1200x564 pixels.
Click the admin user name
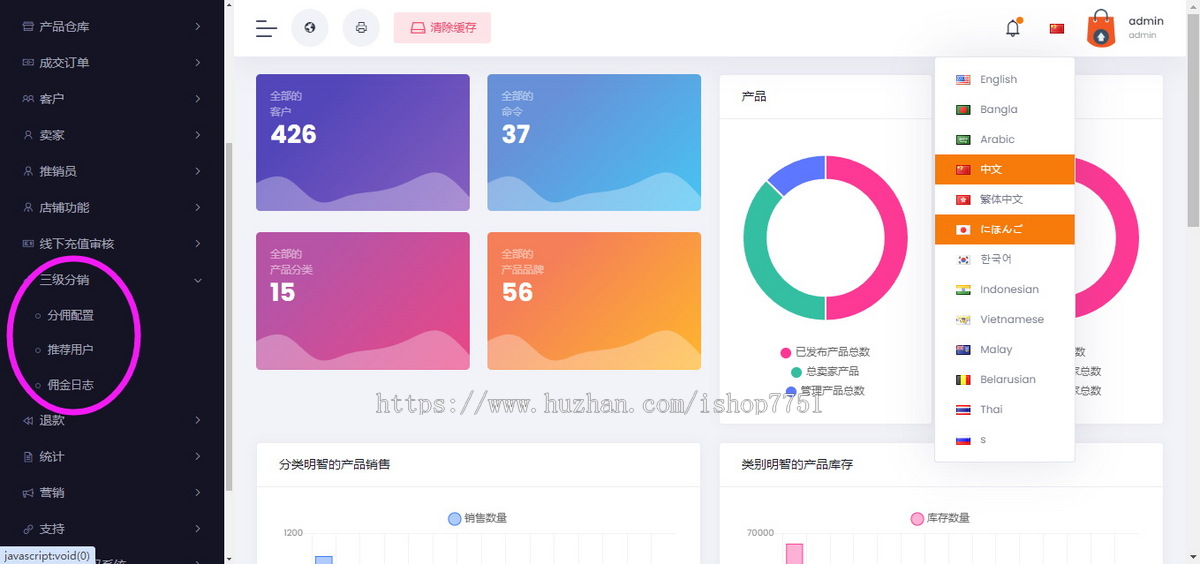[x=1146, y=21]
